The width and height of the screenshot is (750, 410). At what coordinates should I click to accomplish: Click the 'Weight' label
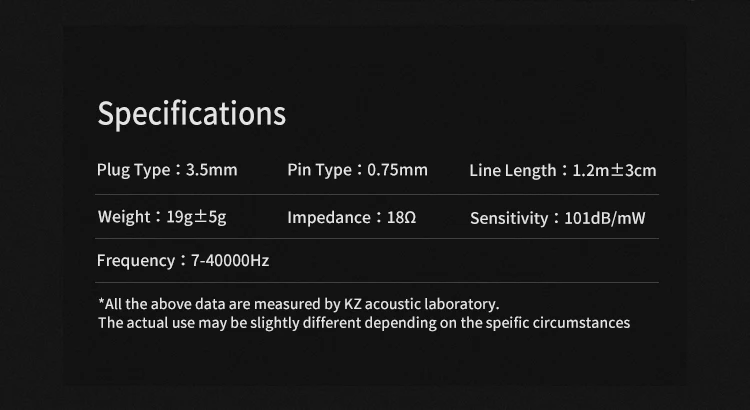tap(124, 217)
